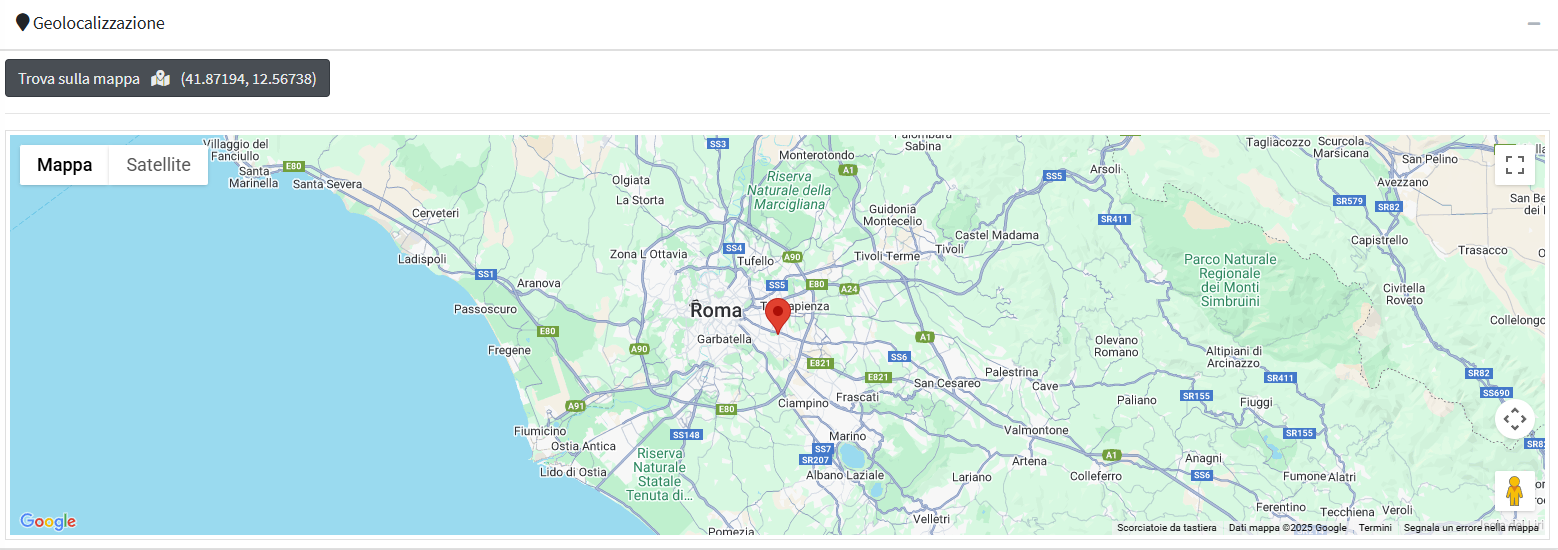The height and width of the screenshot is (550, 1558).
Task: Click the Guidonia Montecelio label
Action: point(892,214)
